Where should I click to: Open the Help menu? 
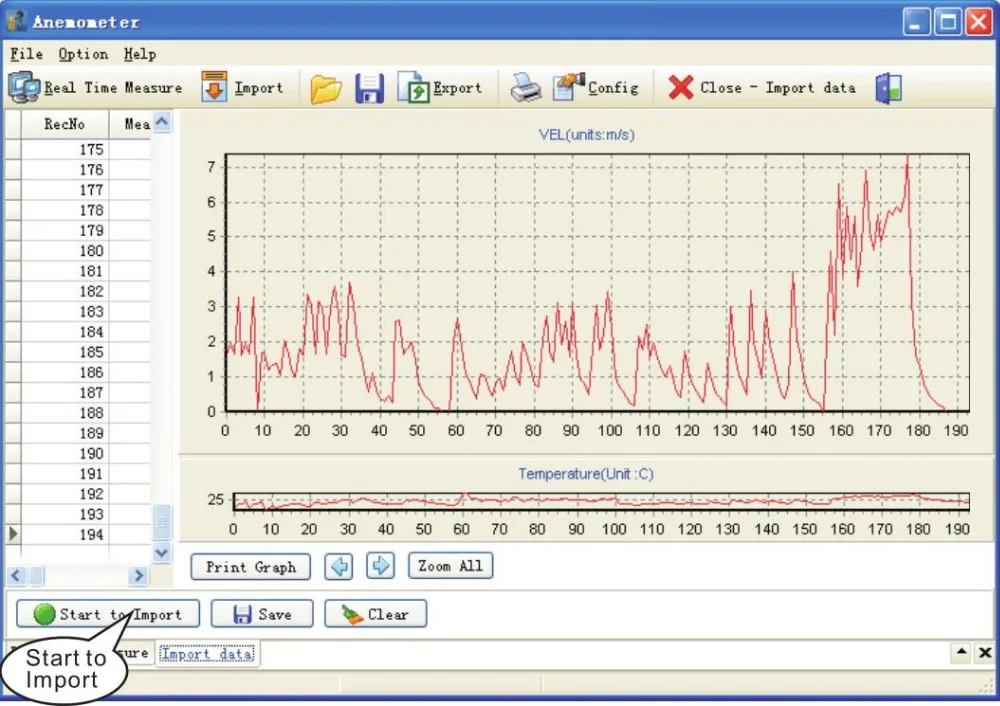140,54
